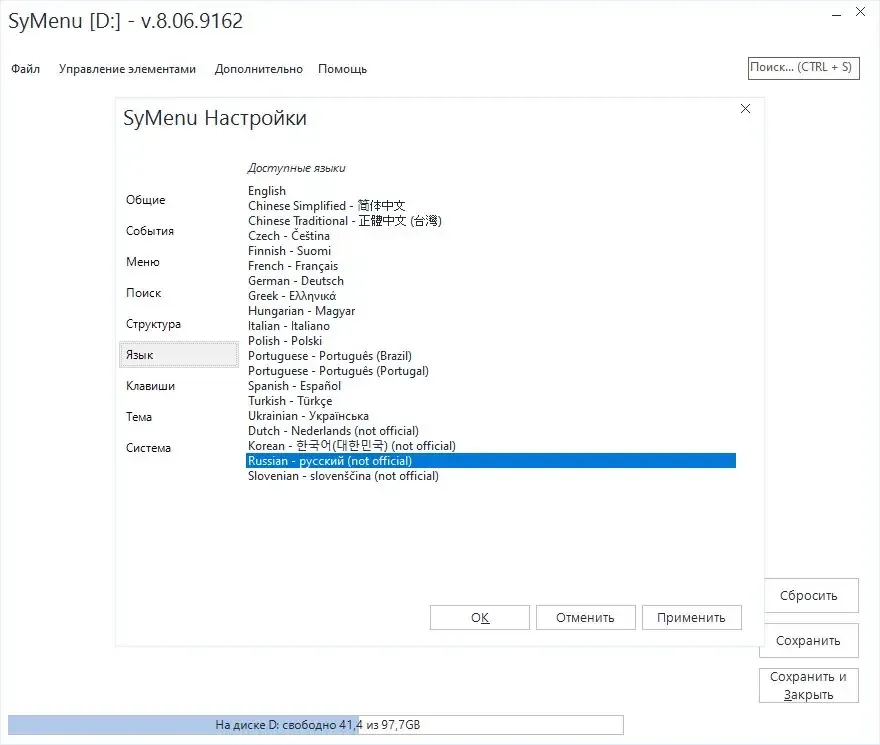Select Slovenian - slovenščina language
Image resolution: width=880 pixels, height=745 pixels.
click(491, 476)
